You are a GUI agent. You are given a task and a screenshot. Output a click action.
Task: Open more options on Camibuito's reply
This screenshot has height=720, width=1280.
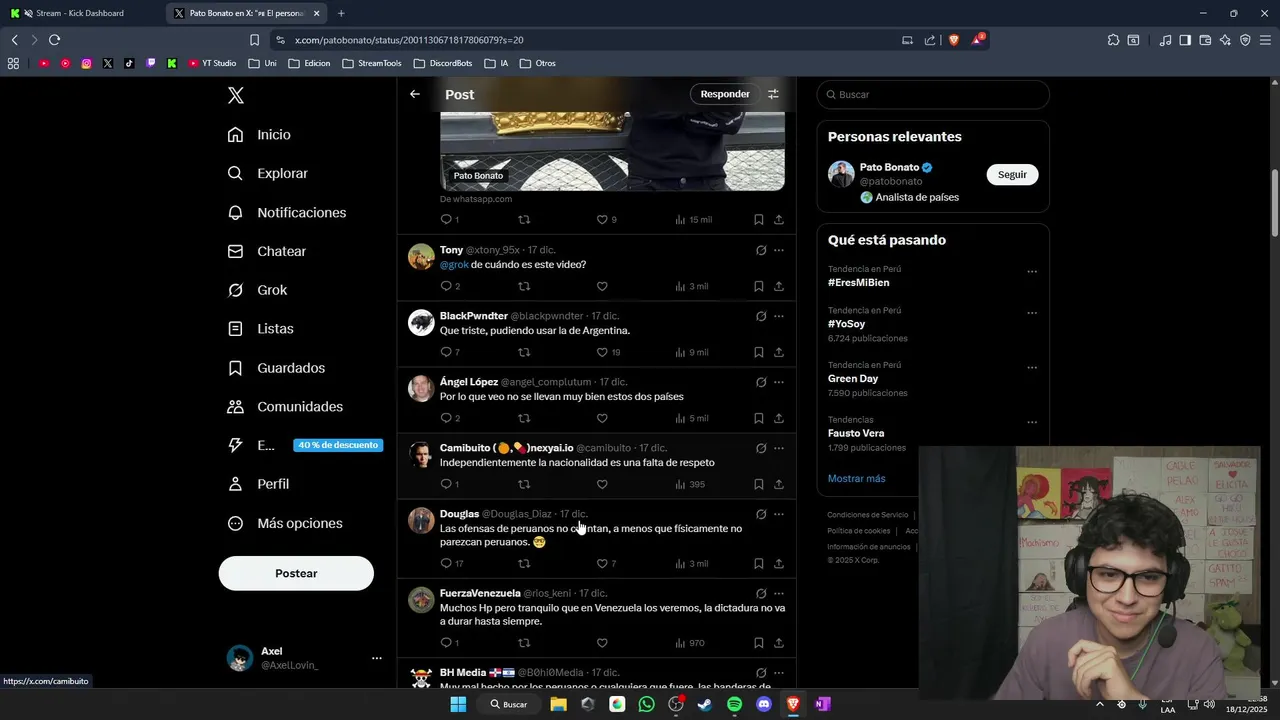click(x=779, y=448)
